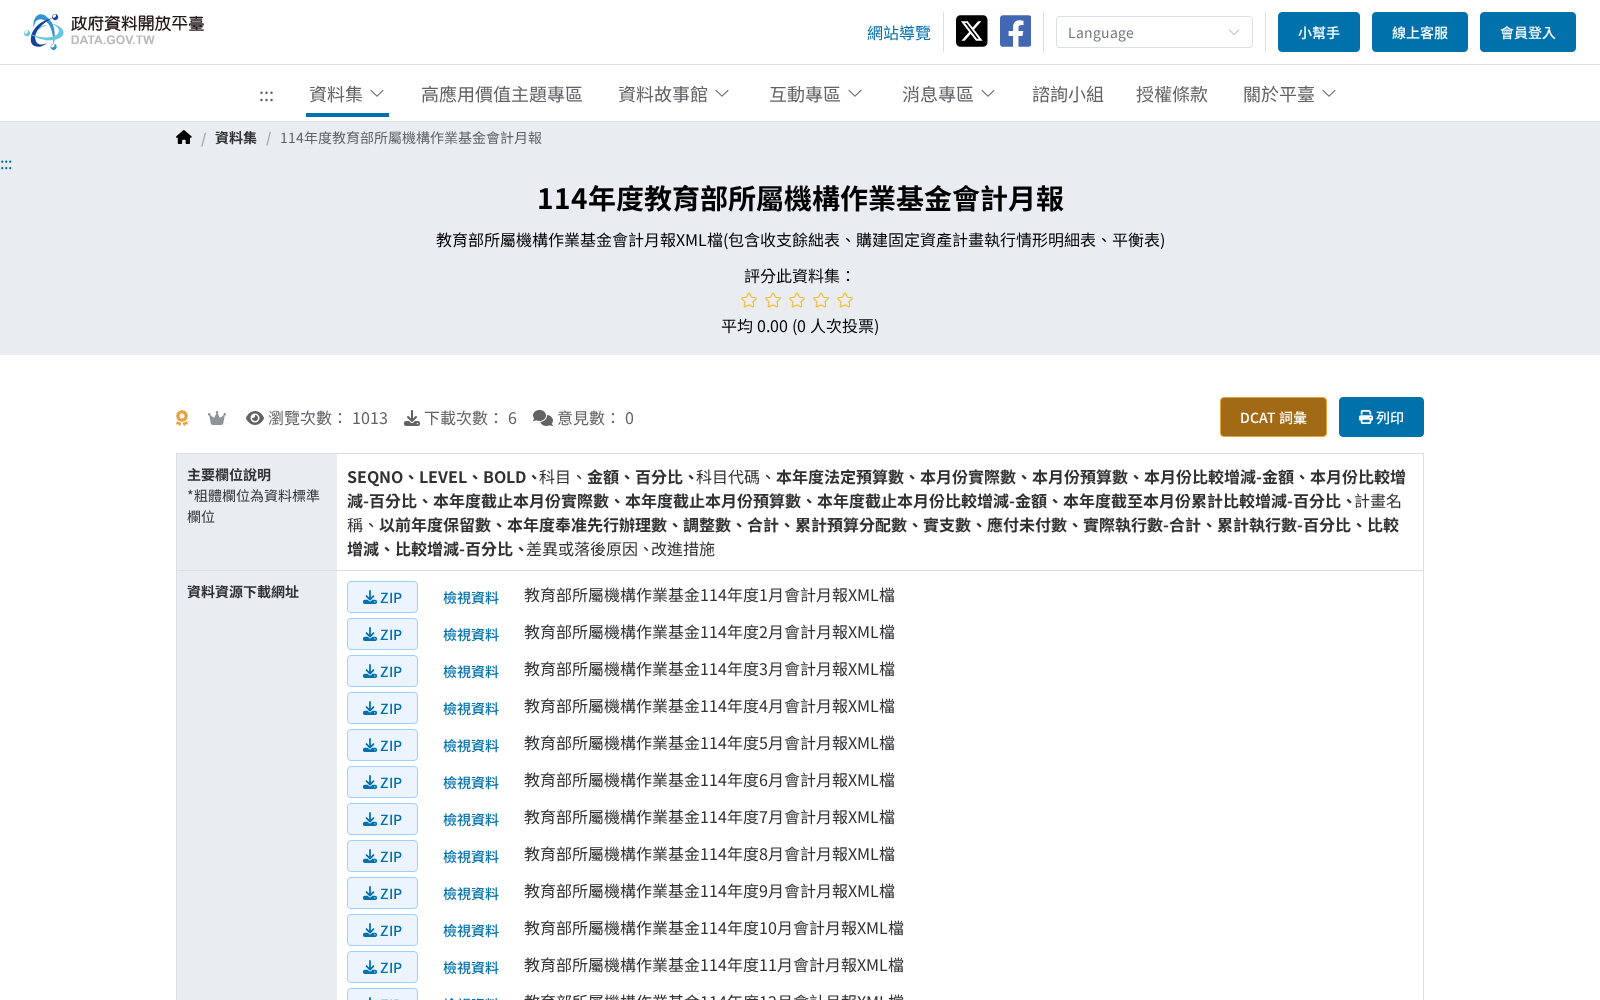Screen dimensions: 1600x1000
Task: Download ZIP for 6月會計月報
Action: tap(382, 782)
